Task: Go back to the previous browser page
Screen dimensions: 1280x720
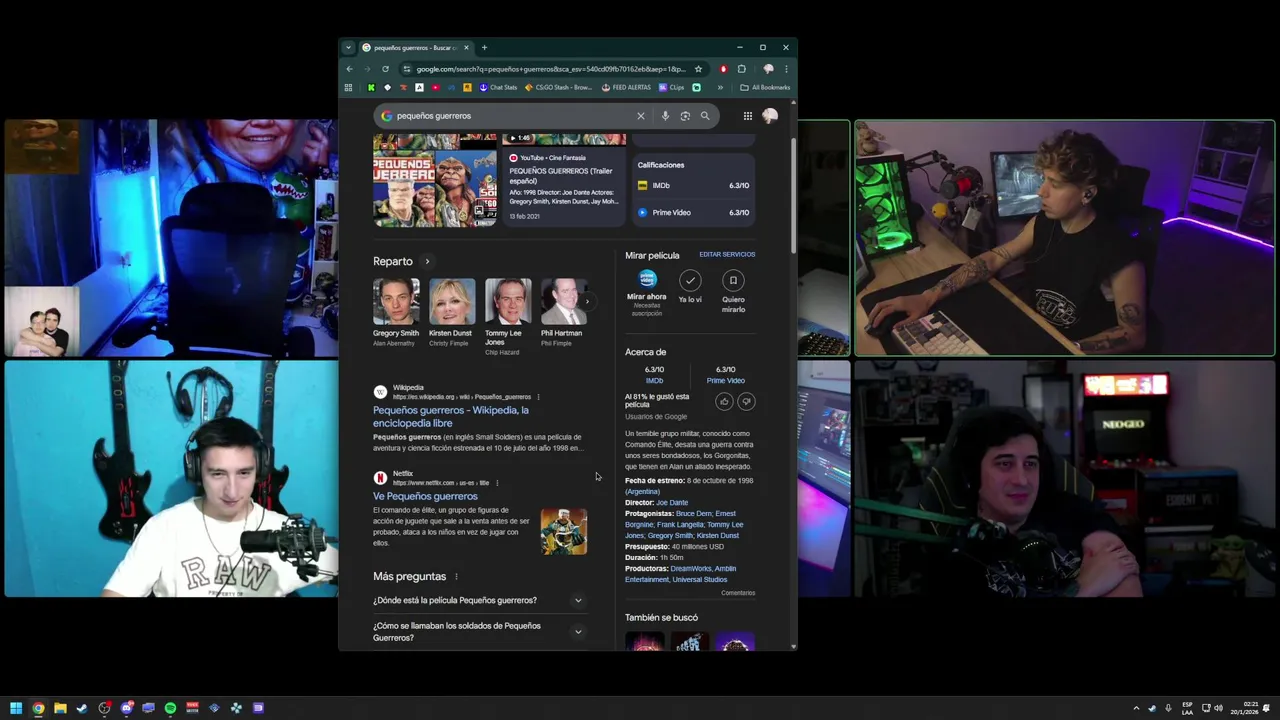Action: point(349,69)
